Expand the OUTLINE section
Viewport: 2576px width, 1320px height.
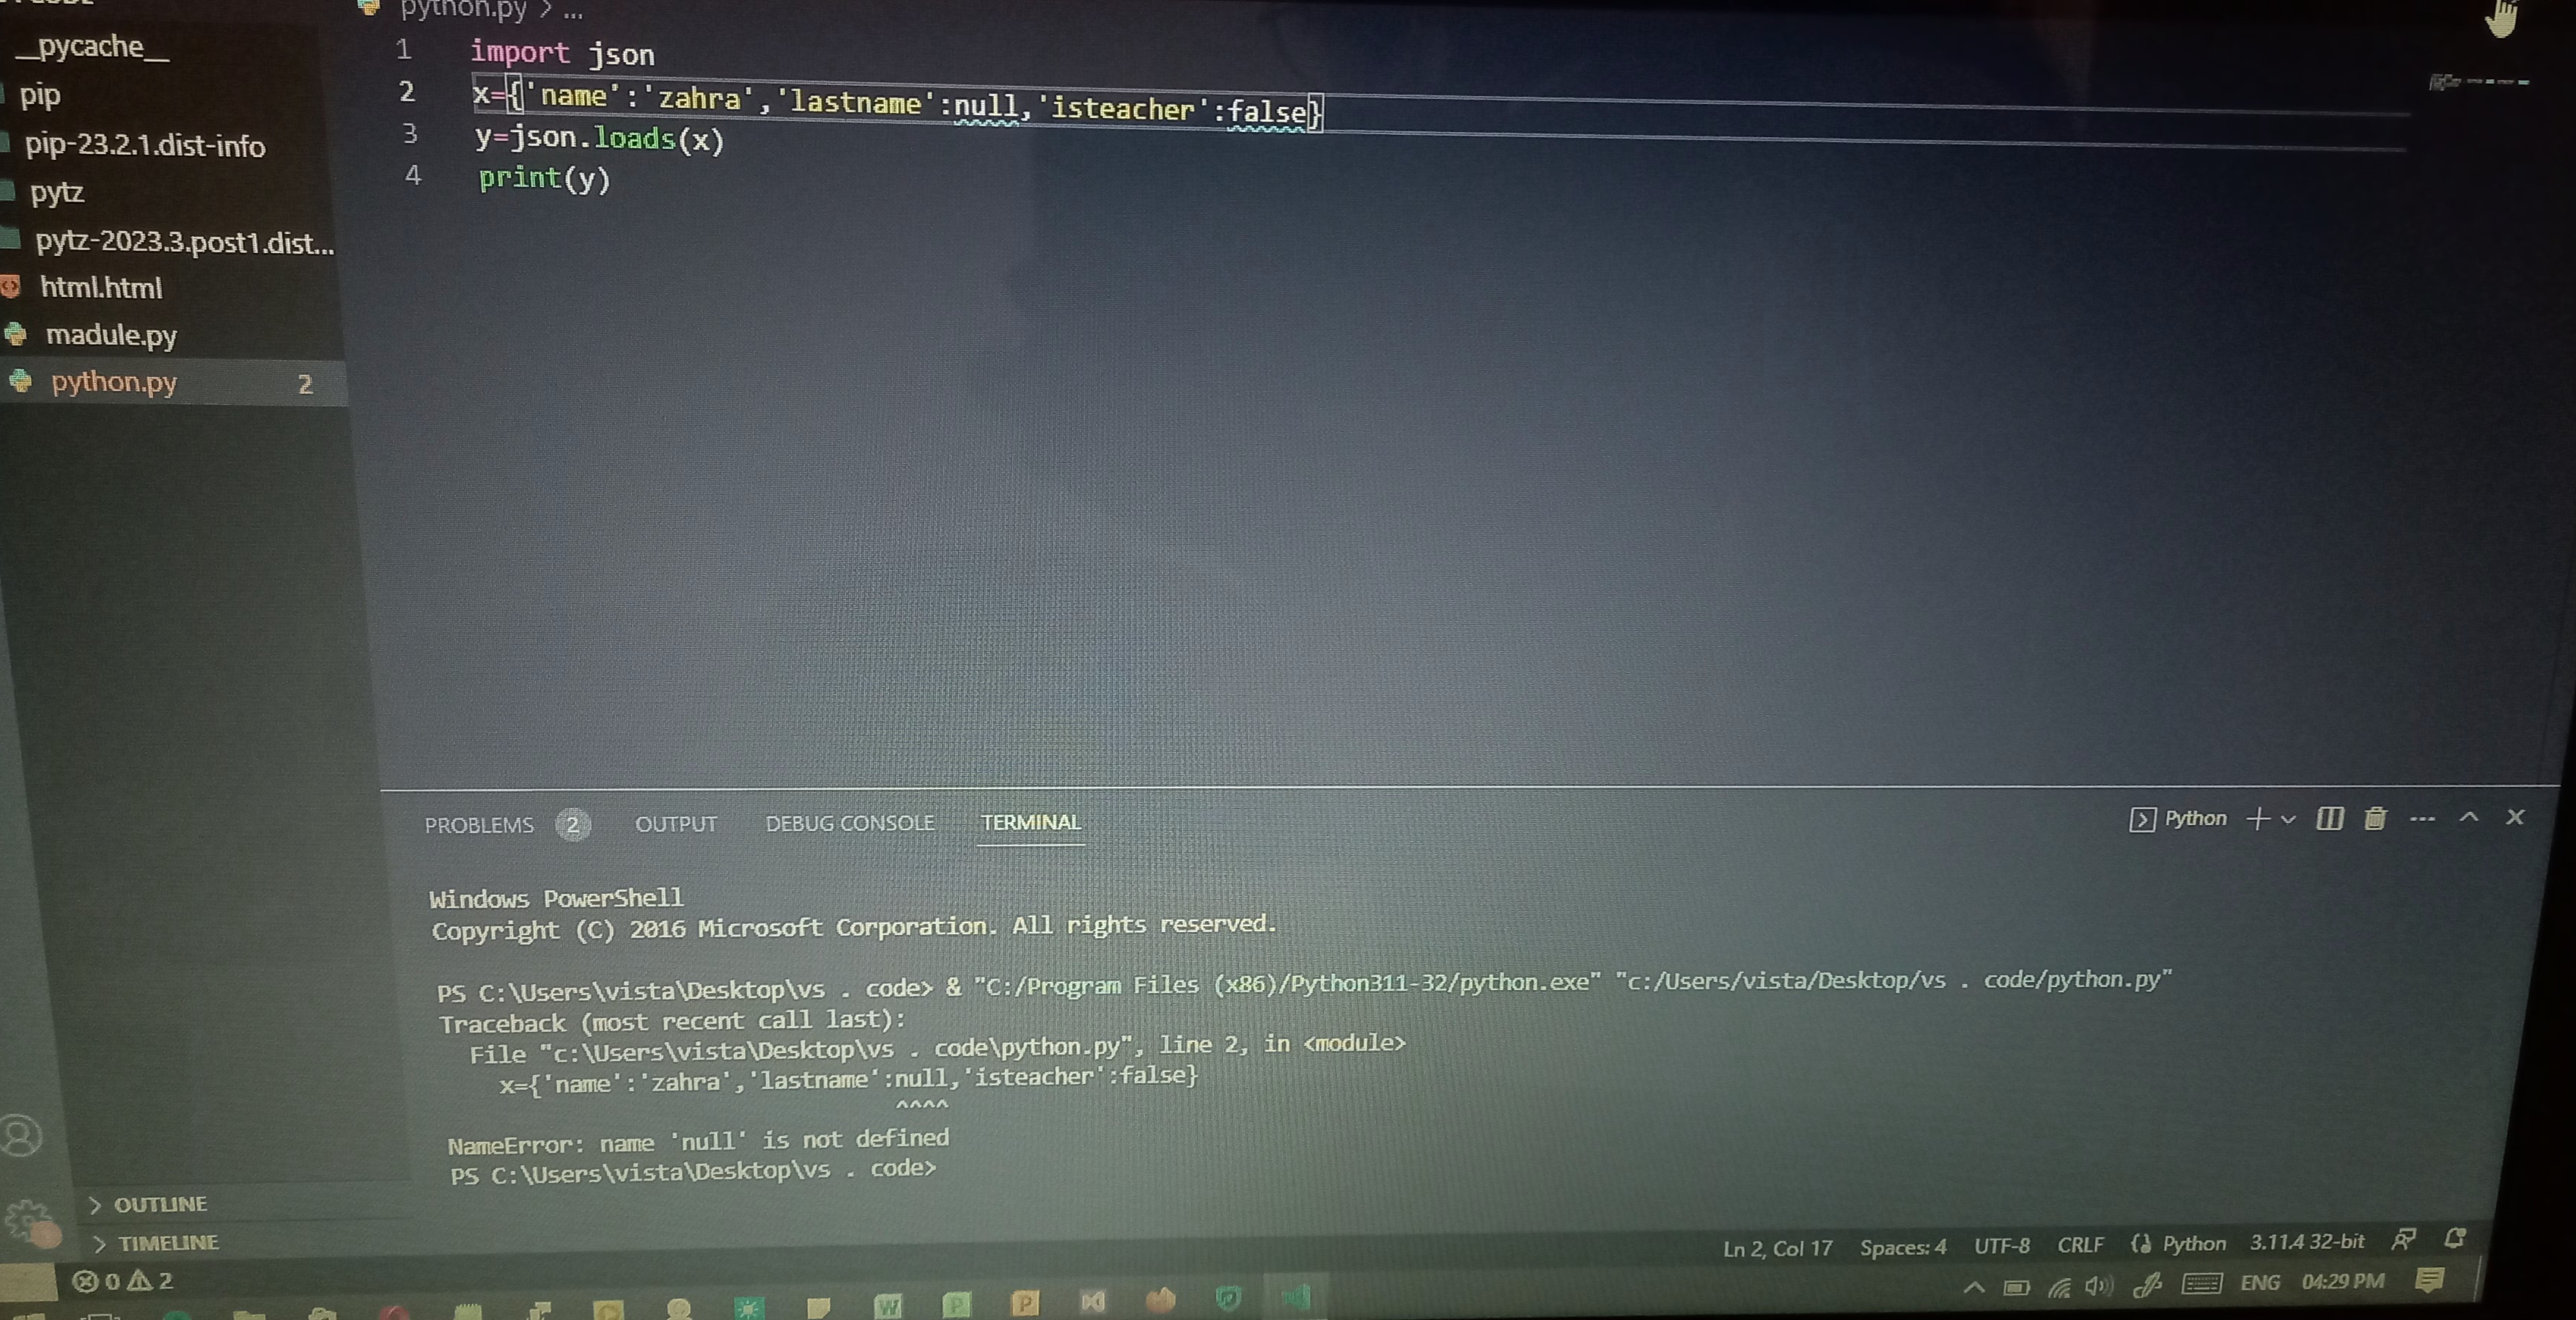point(160,1204)
